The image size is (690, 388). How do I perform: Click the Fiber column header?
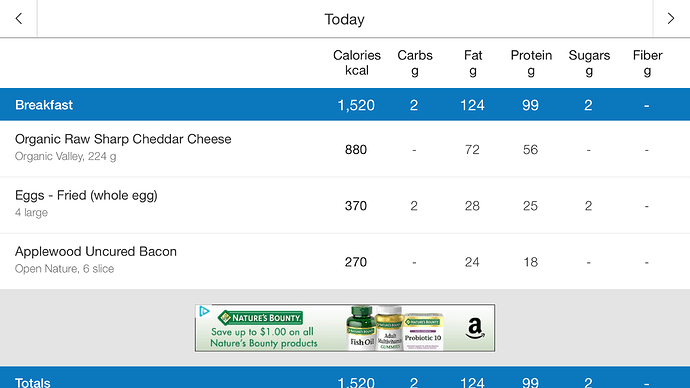click(x=647, y=63)
